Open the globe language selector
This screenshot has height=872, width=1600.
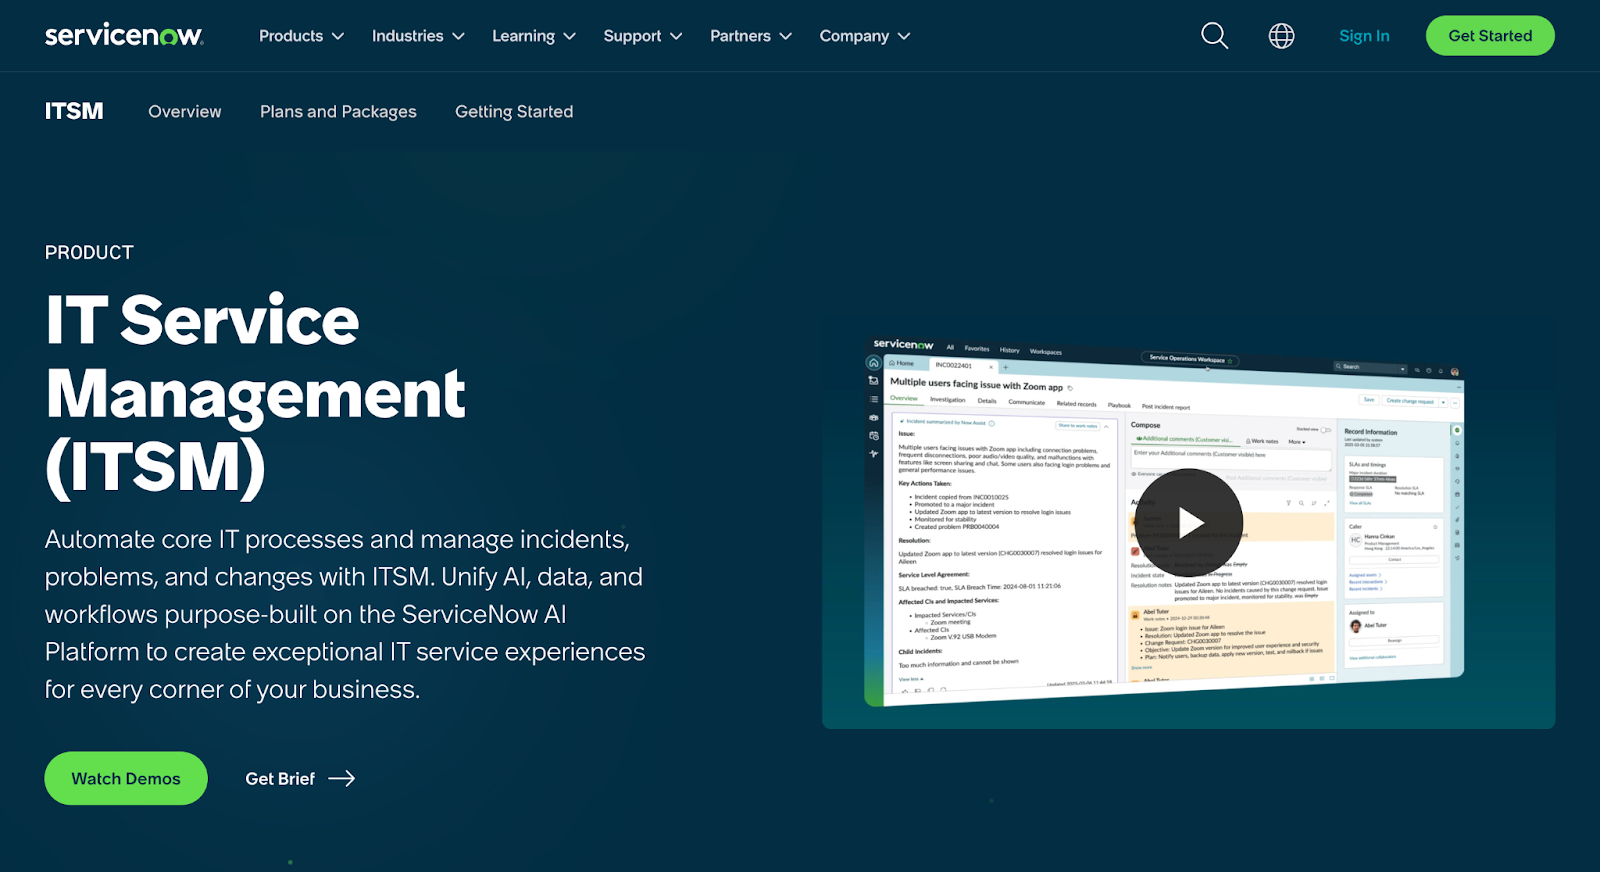pos(1281,36)
